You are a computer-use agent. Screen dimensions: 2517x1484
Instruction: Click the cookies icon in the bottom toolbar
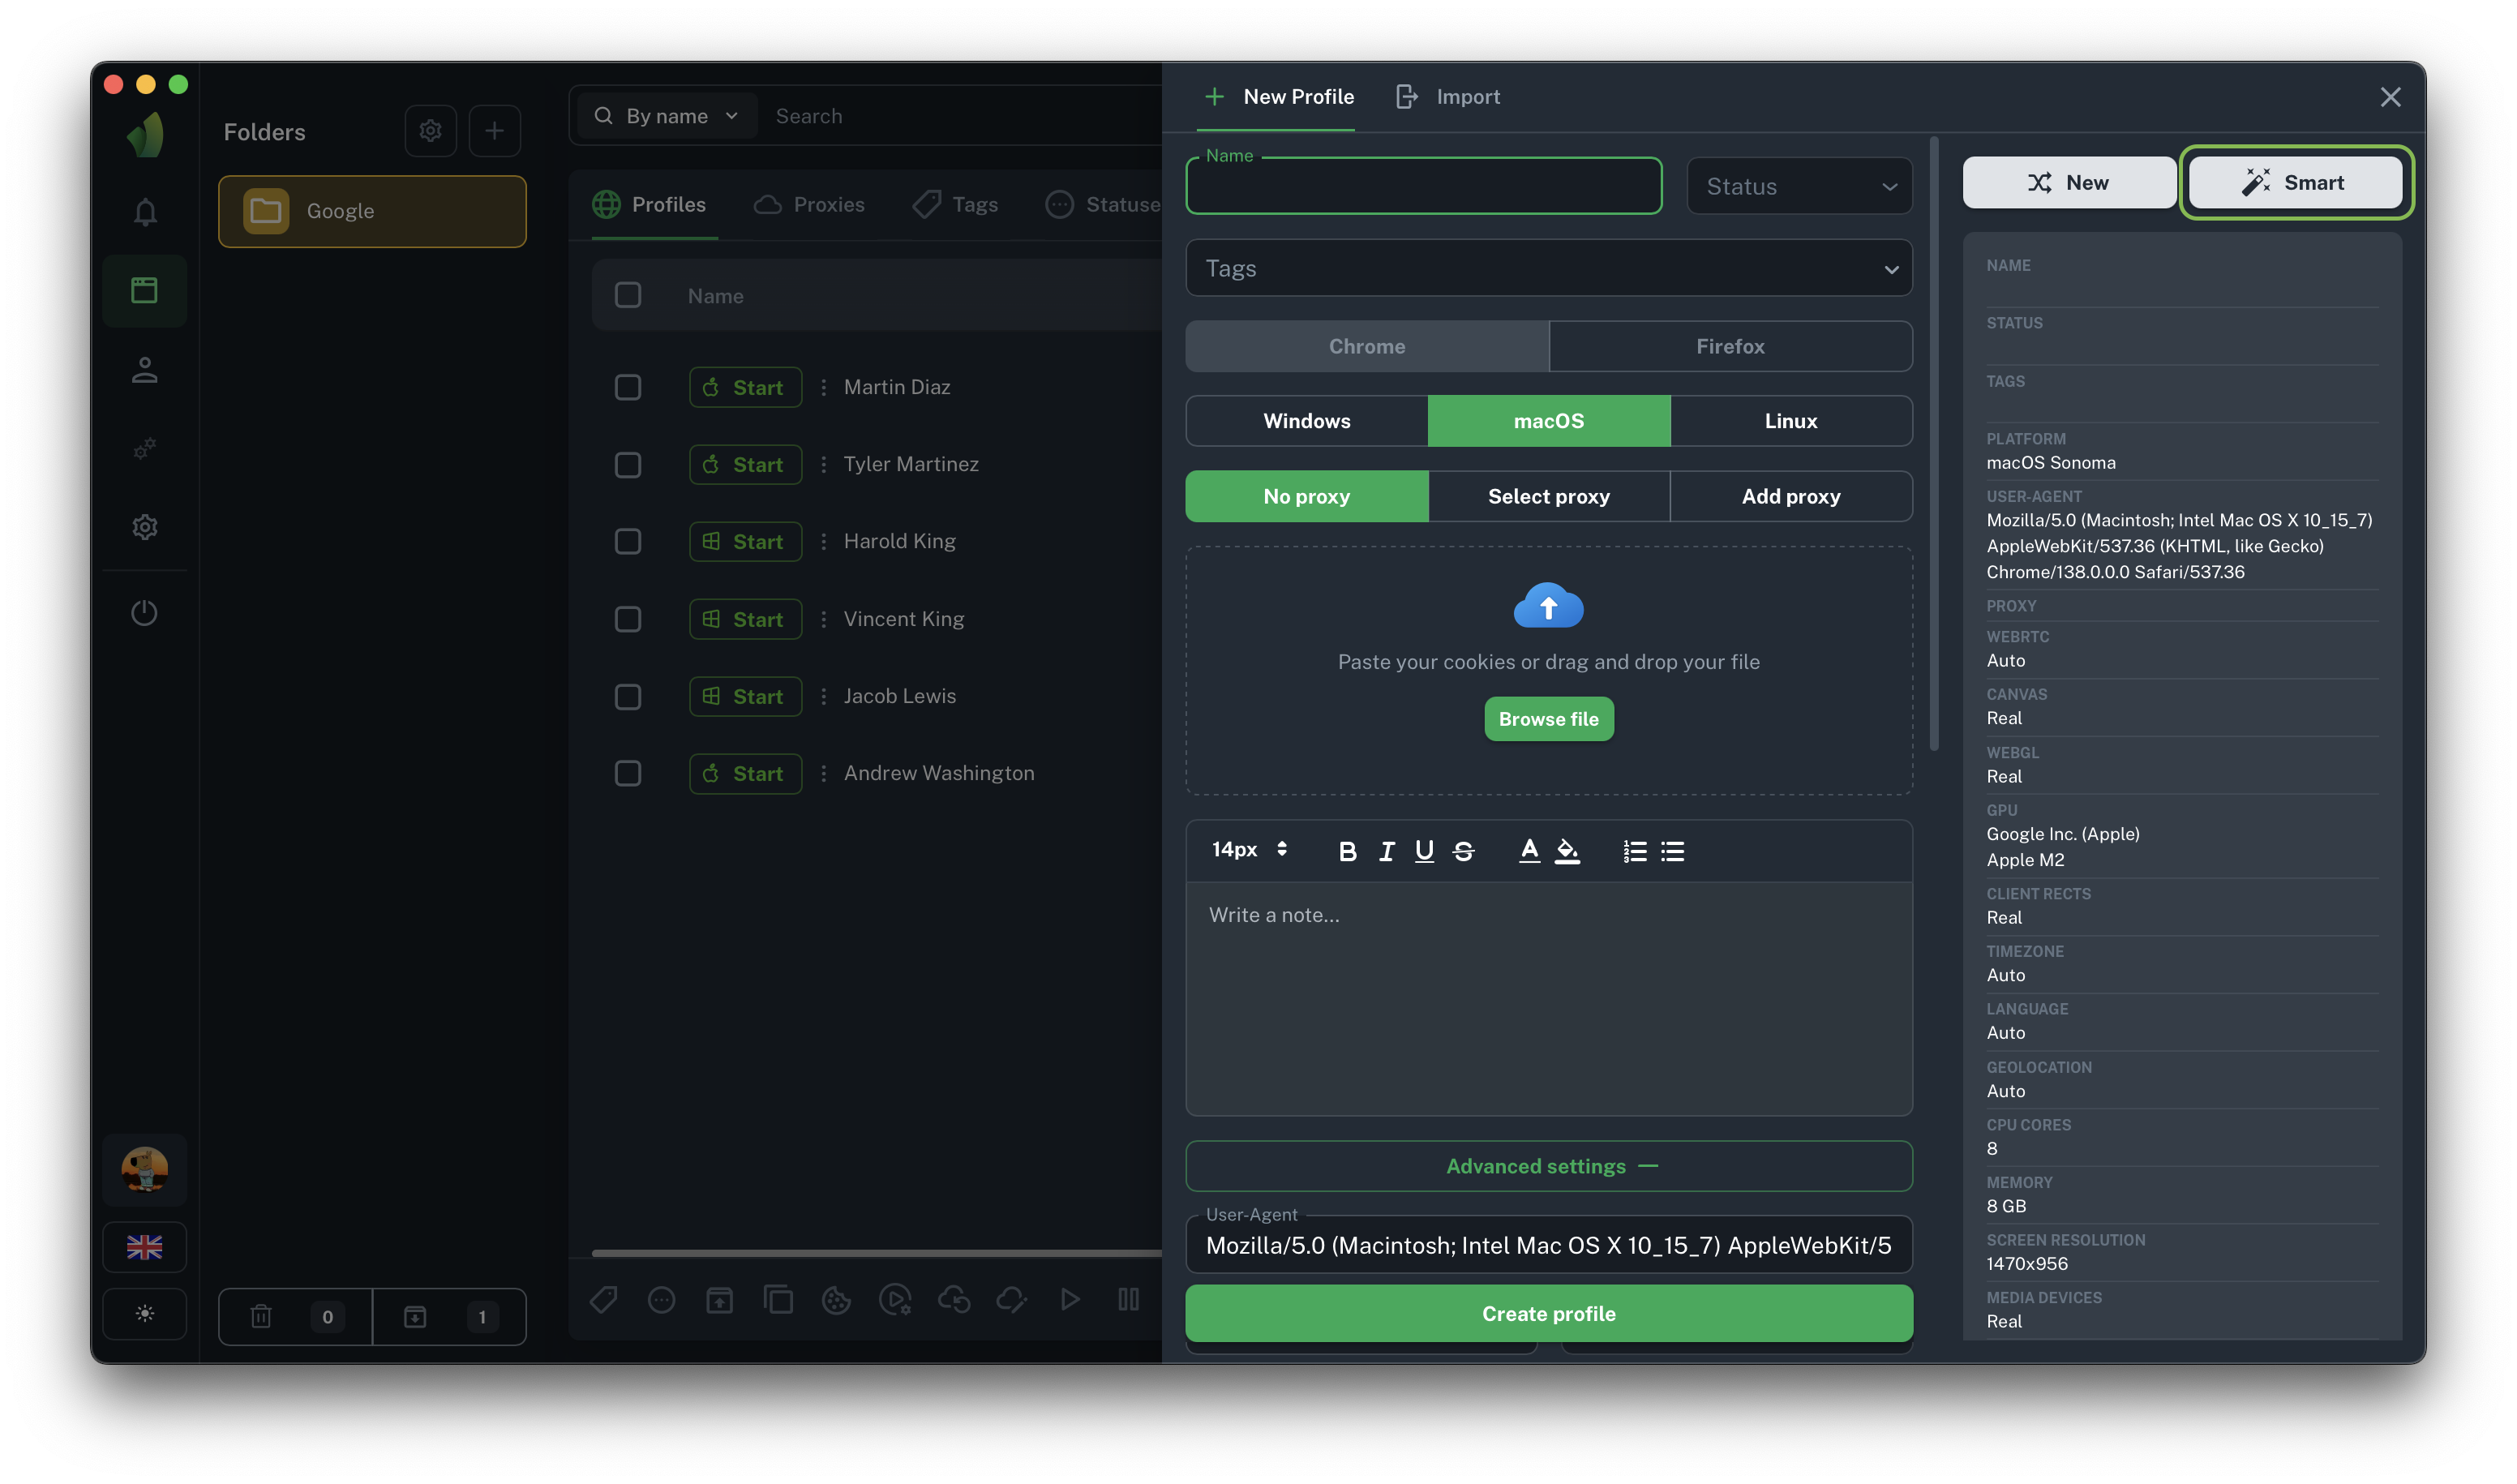pyautogui.click(x=836, y=1299)
